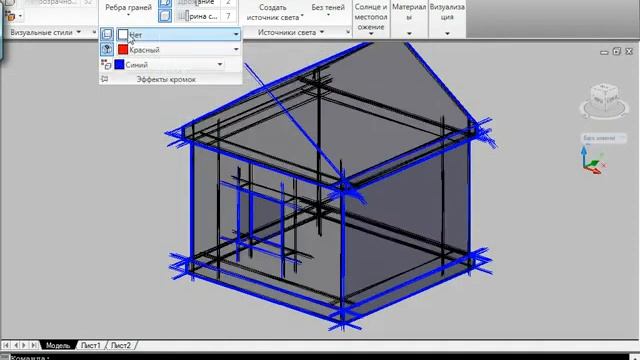The image size is (640, 360).
Task: Click the blue color swatch
Action: [x=119, y=64]
